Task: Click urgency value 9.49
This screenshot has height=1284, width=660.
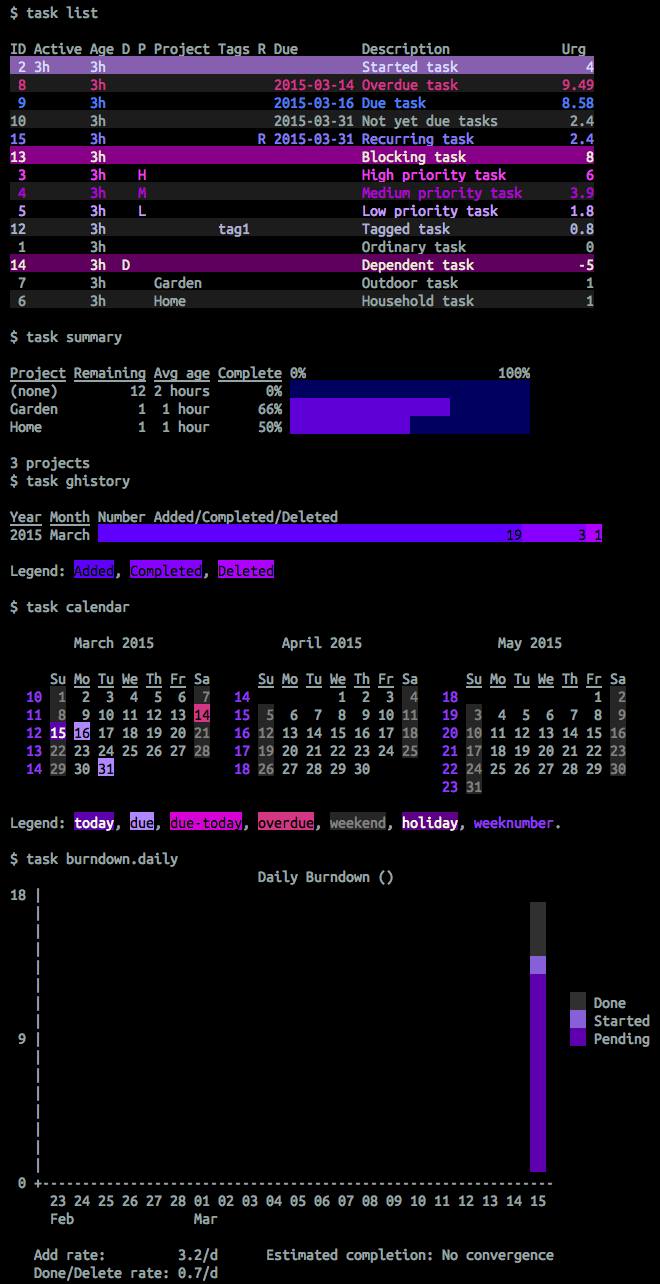Action: pos(578,85)
